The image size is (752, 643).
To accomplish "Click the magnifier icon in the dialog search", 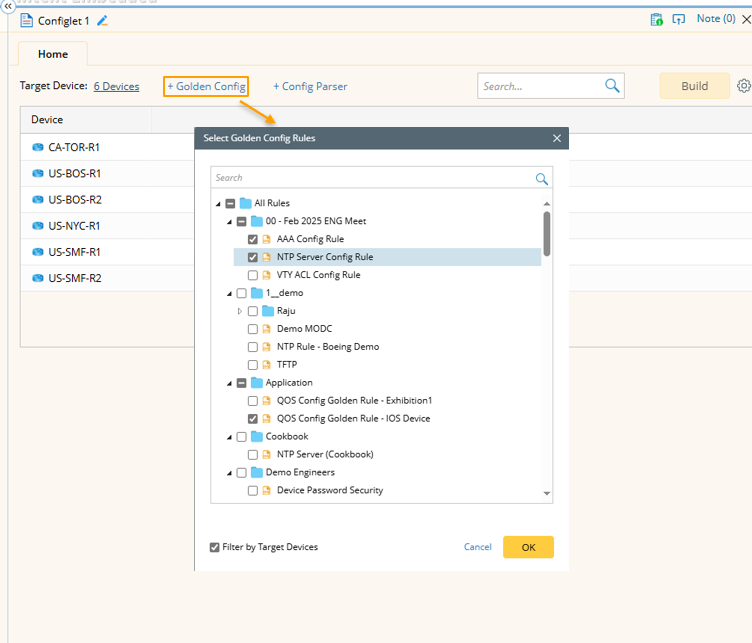I will pos(542,178).
